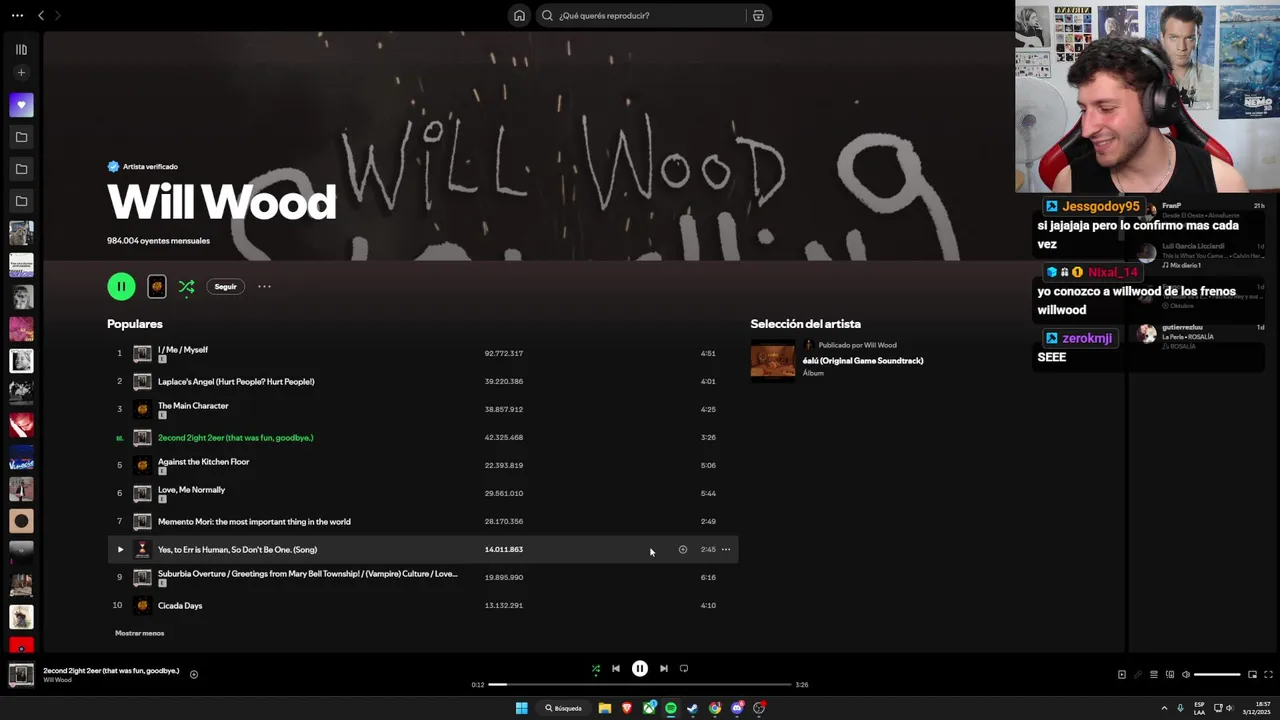Image resolution: width=1280 pixels, height=720 pixels.
Task: Open the lyrics microphone icon
Action: coord(1137,674)
